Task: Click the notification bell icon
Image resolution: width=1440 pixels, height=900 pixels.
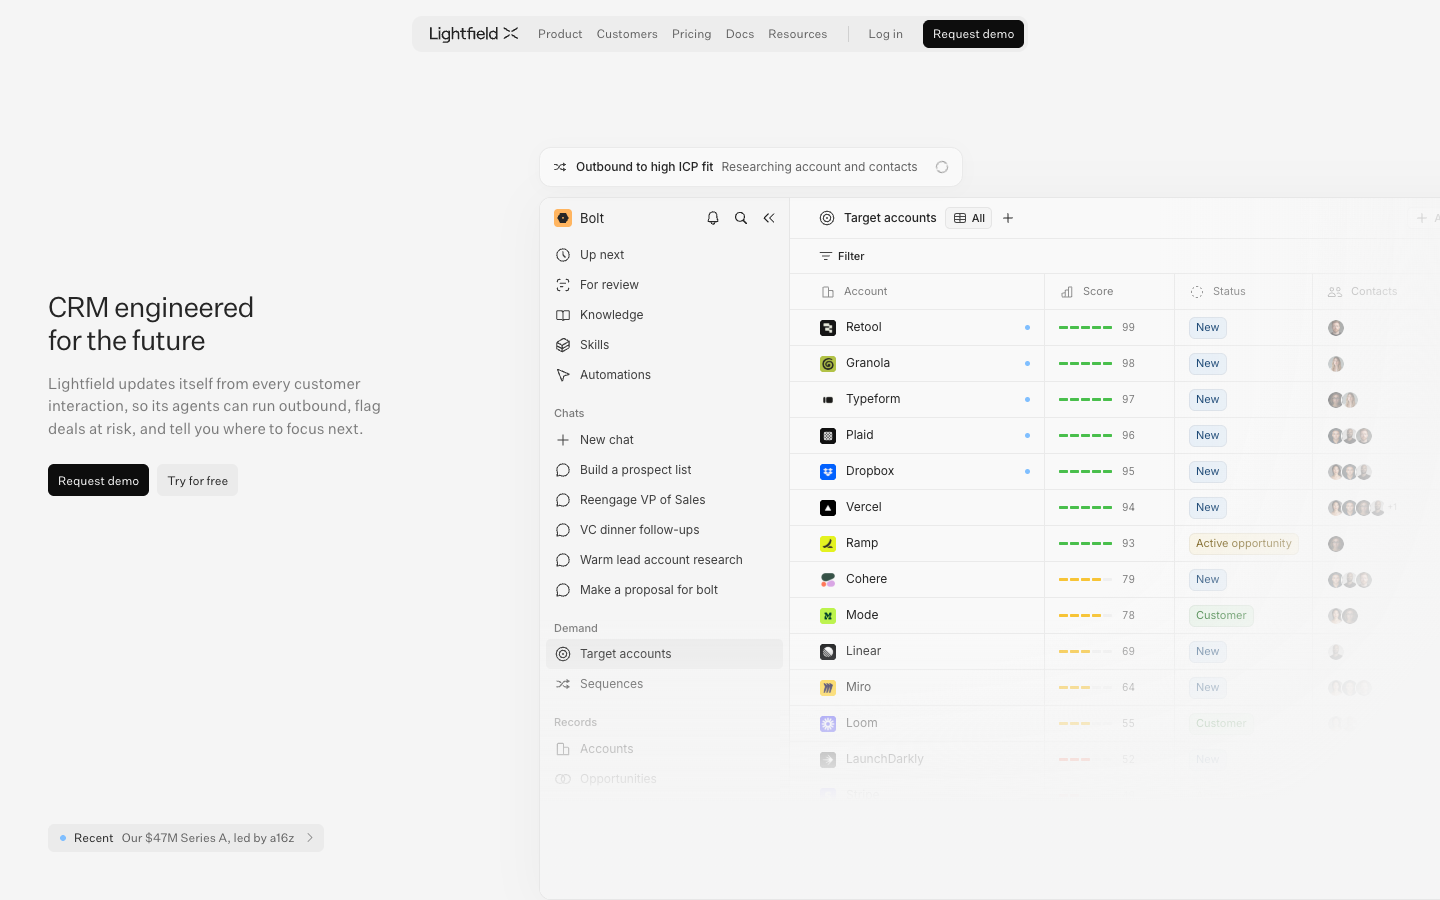Action: [x=713, y=218]
